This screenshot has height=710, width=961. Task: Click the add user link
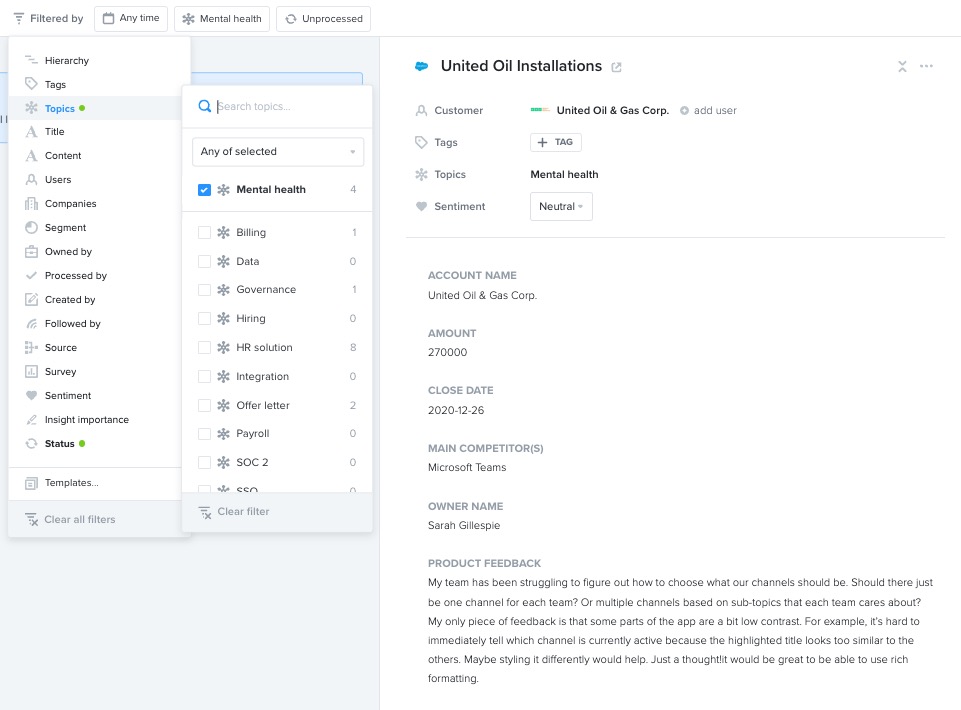click(715, 110)
